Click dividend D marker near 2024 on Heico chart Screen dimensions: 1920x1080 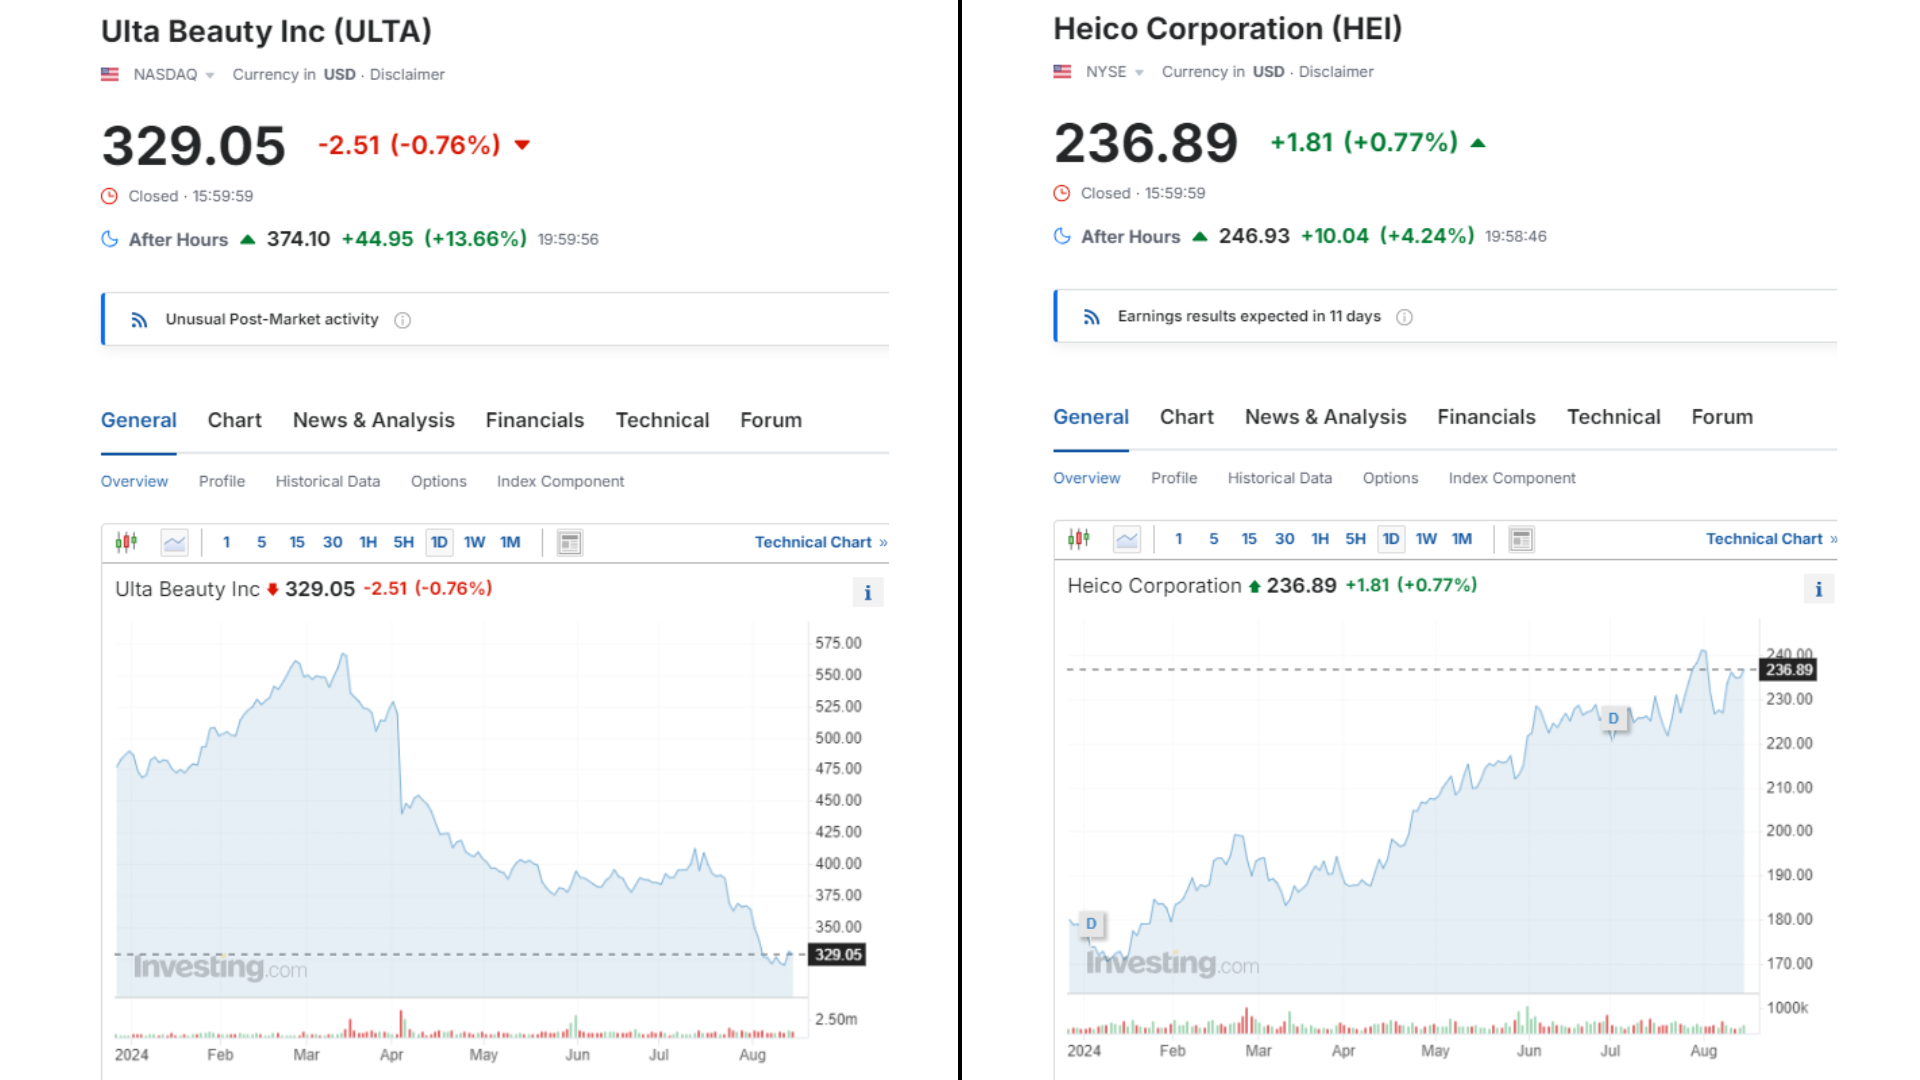pos(1091,924)
